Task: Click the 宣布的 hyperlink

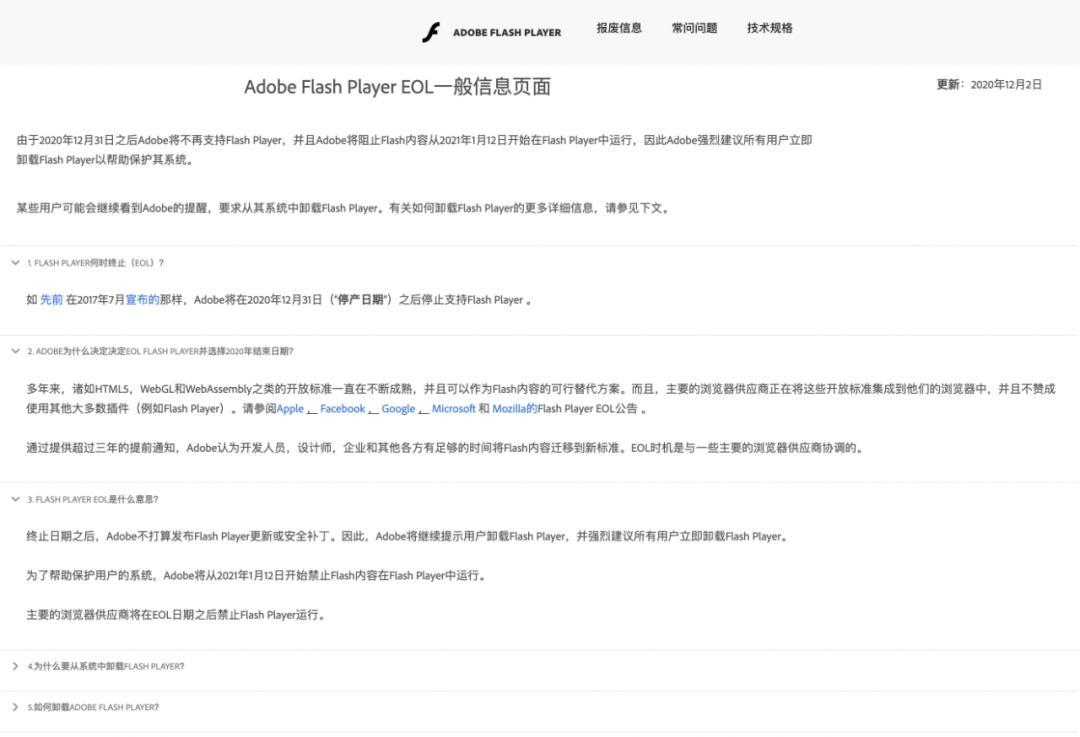Action: click(x=142, y=300)
